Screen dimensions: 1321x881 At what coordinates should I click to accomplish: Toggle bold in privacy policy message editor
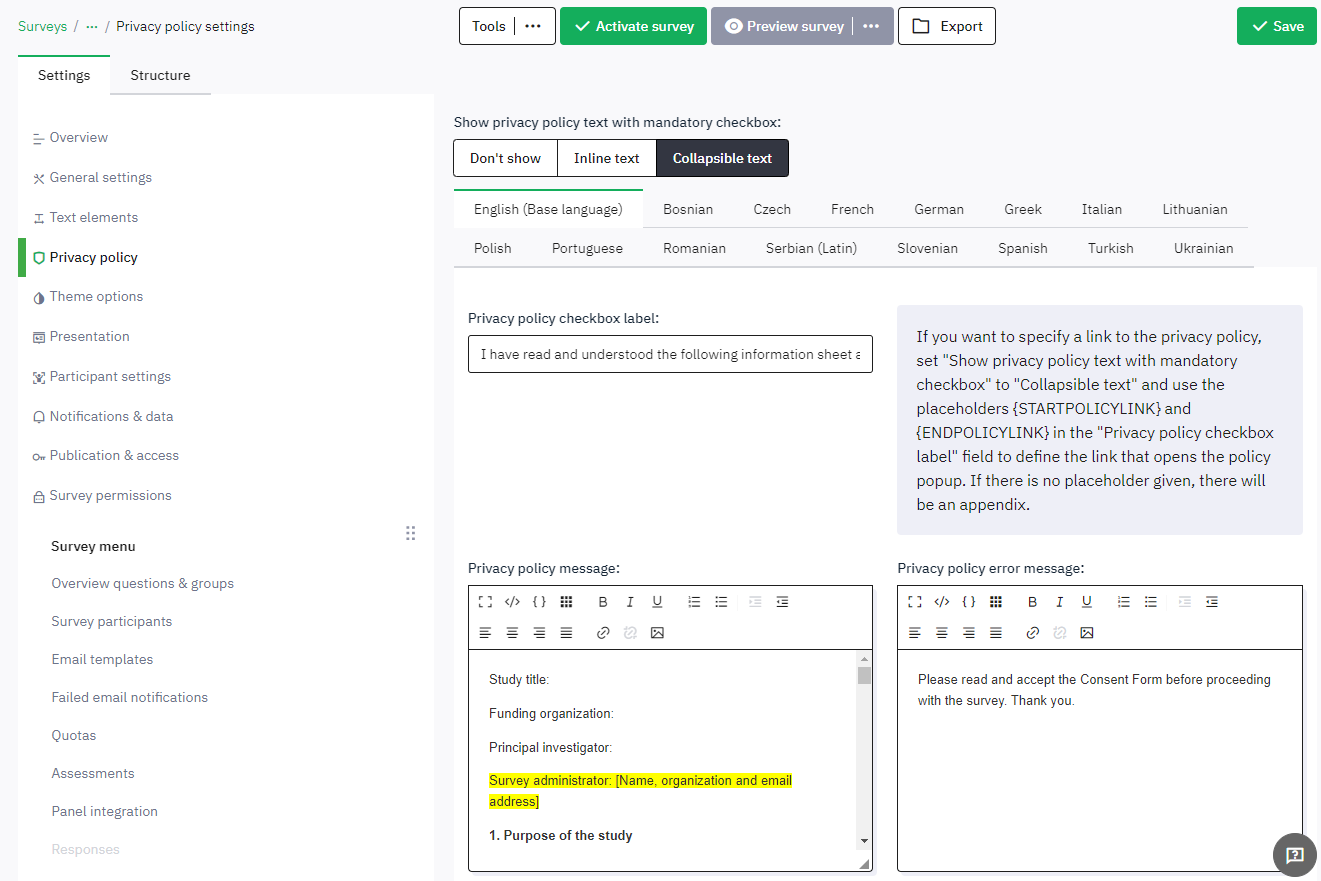pos(603,602)
